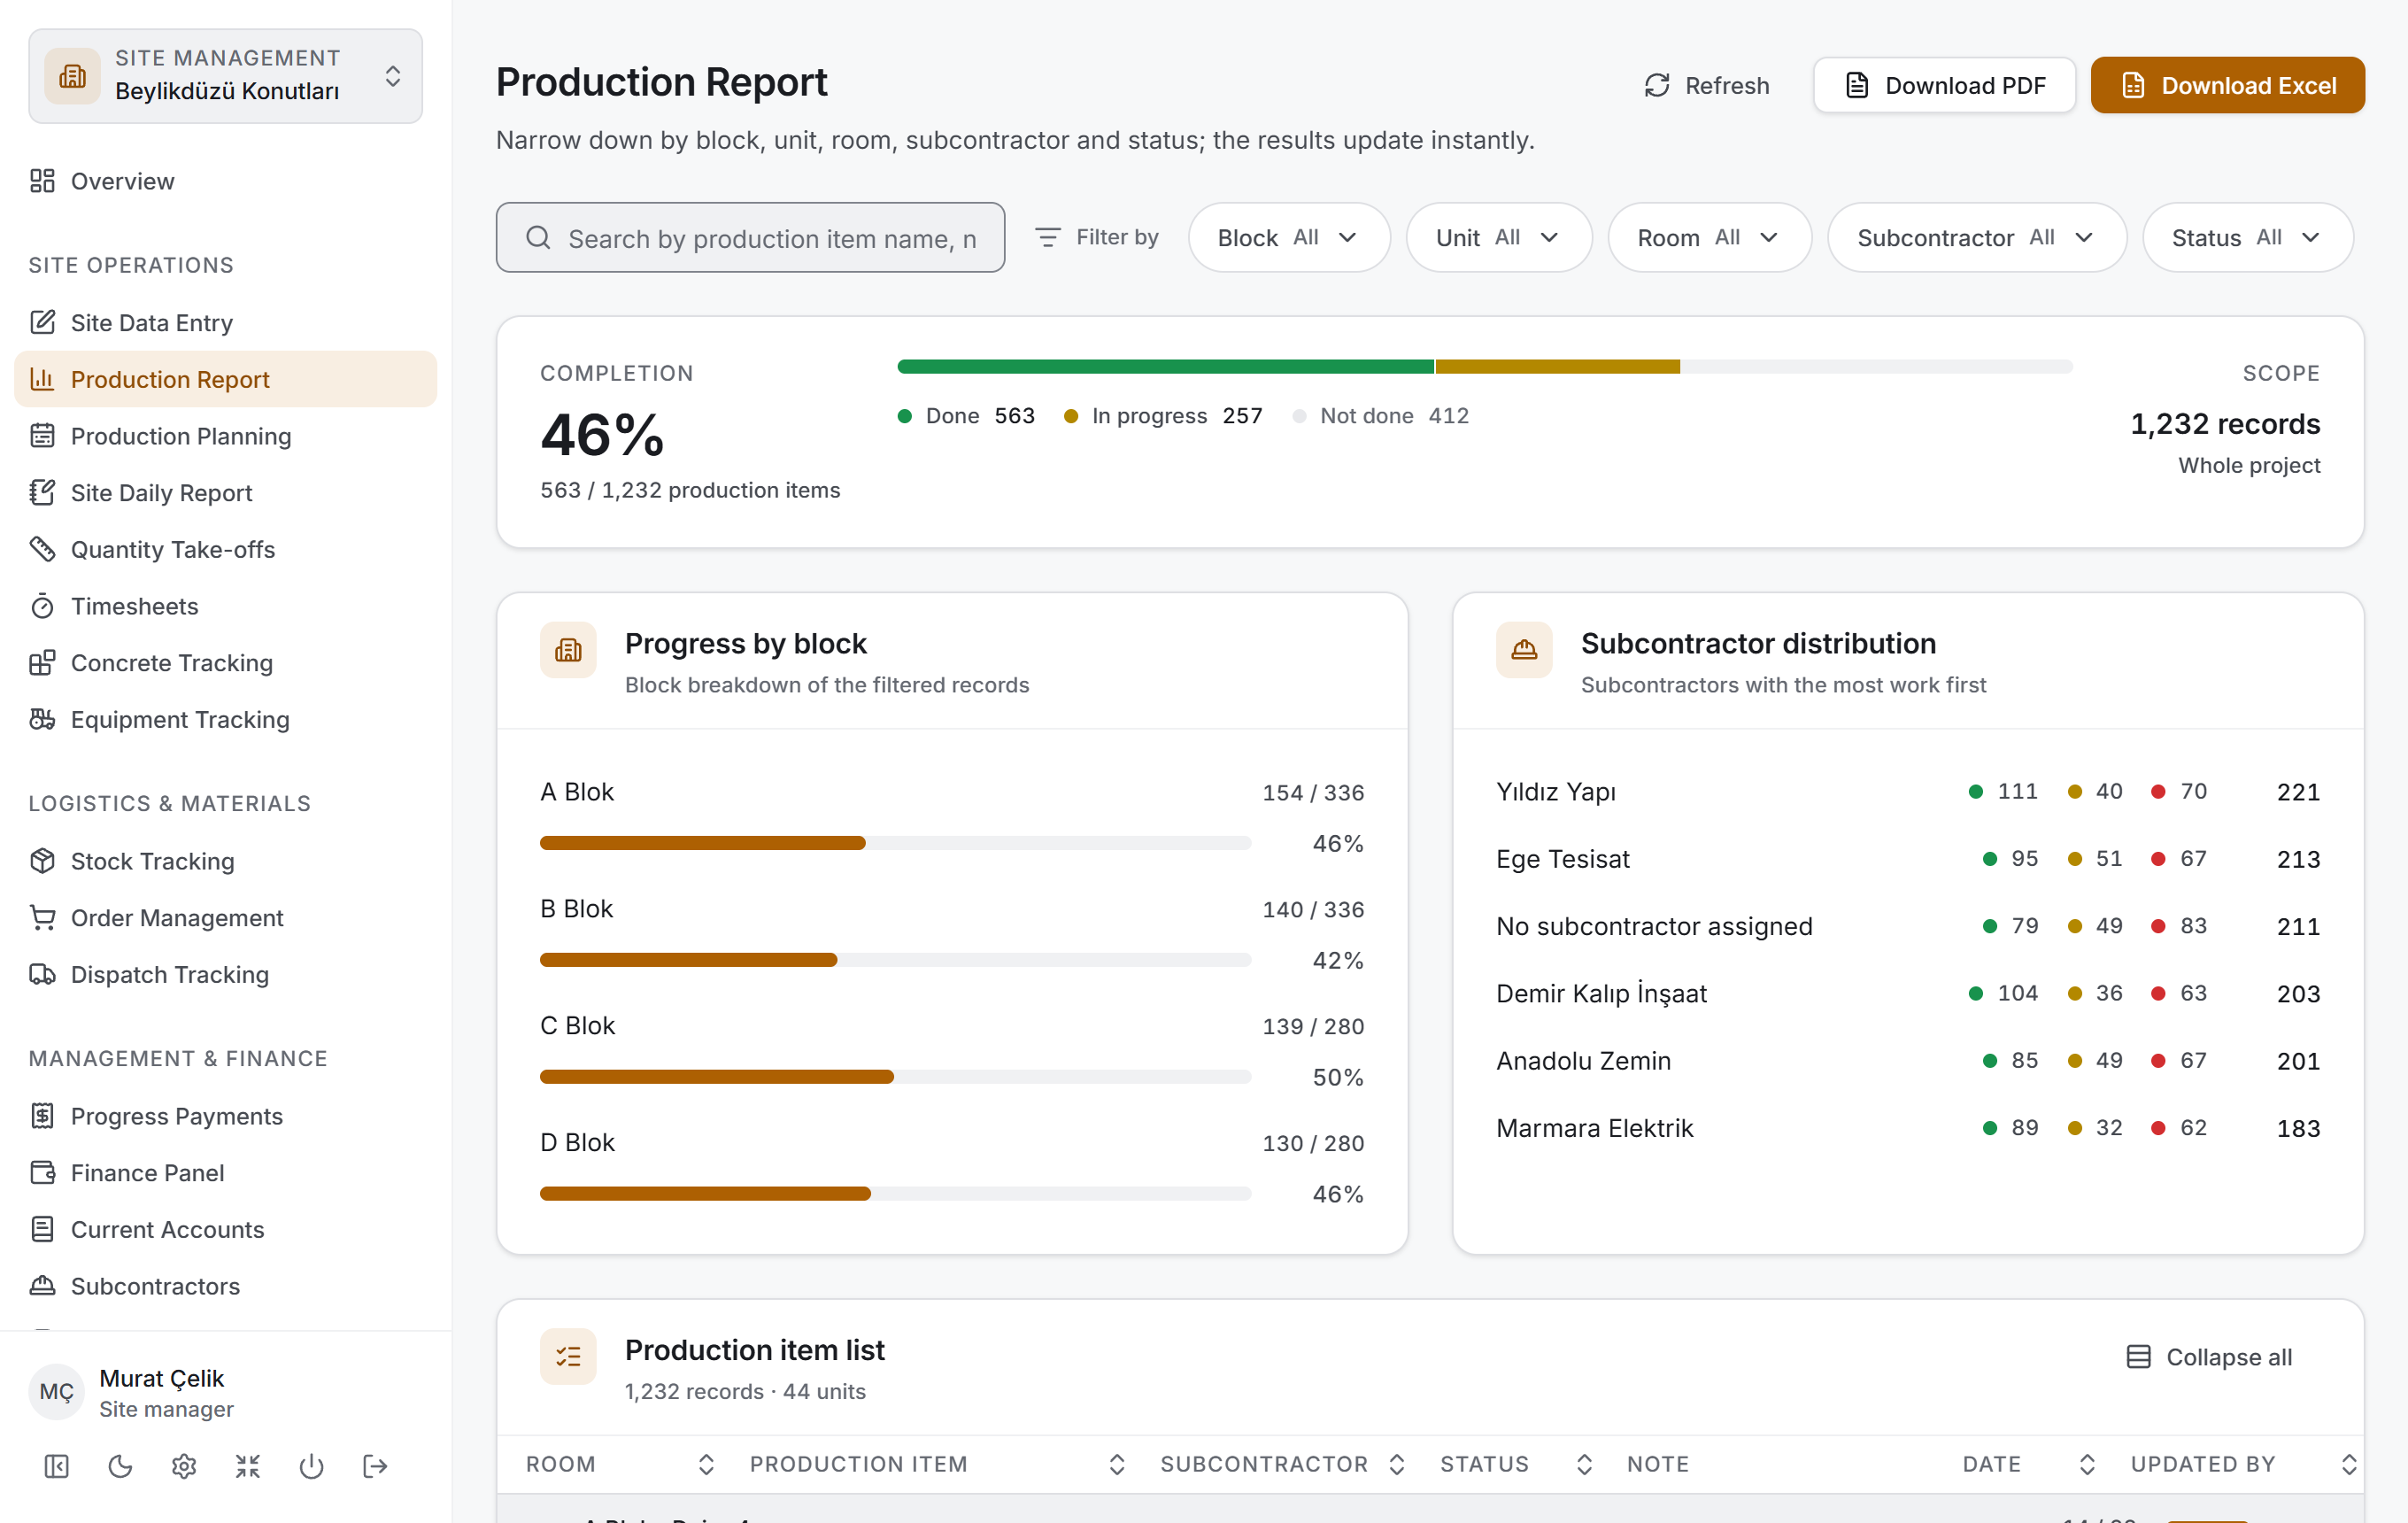This screenshot has width=2408, height=1523.
Task: Navigate to Current Accounts
Action: pyautogui.click(x=225, y=1230)
